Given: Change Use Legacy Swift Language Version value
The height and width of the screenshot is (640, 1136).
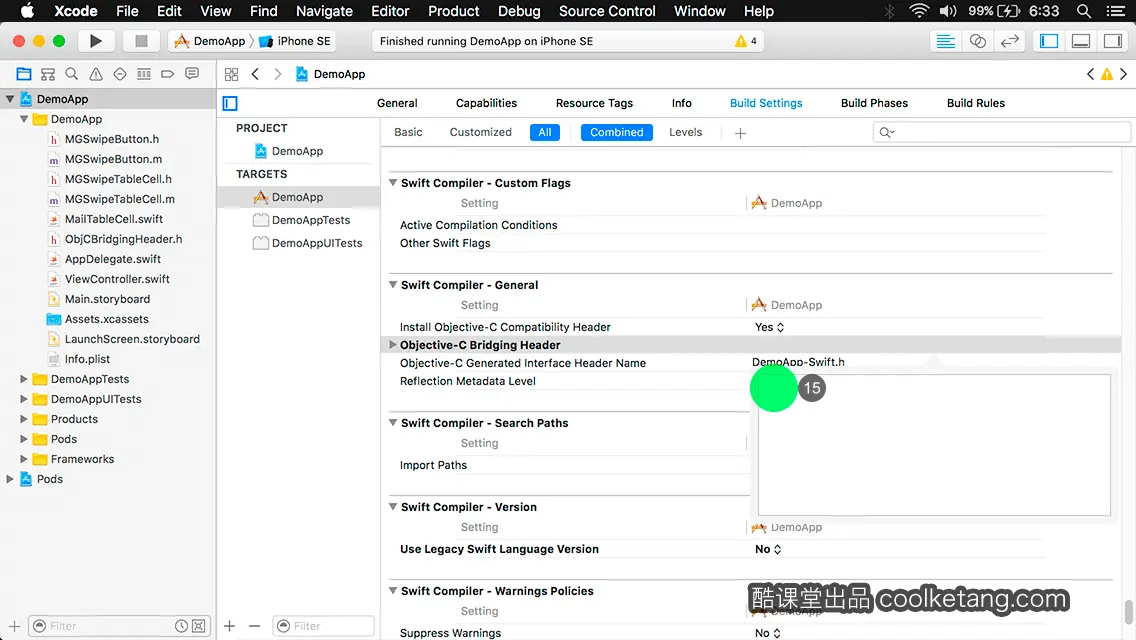Looking at the screenshot, I should (x=768, y=549).
